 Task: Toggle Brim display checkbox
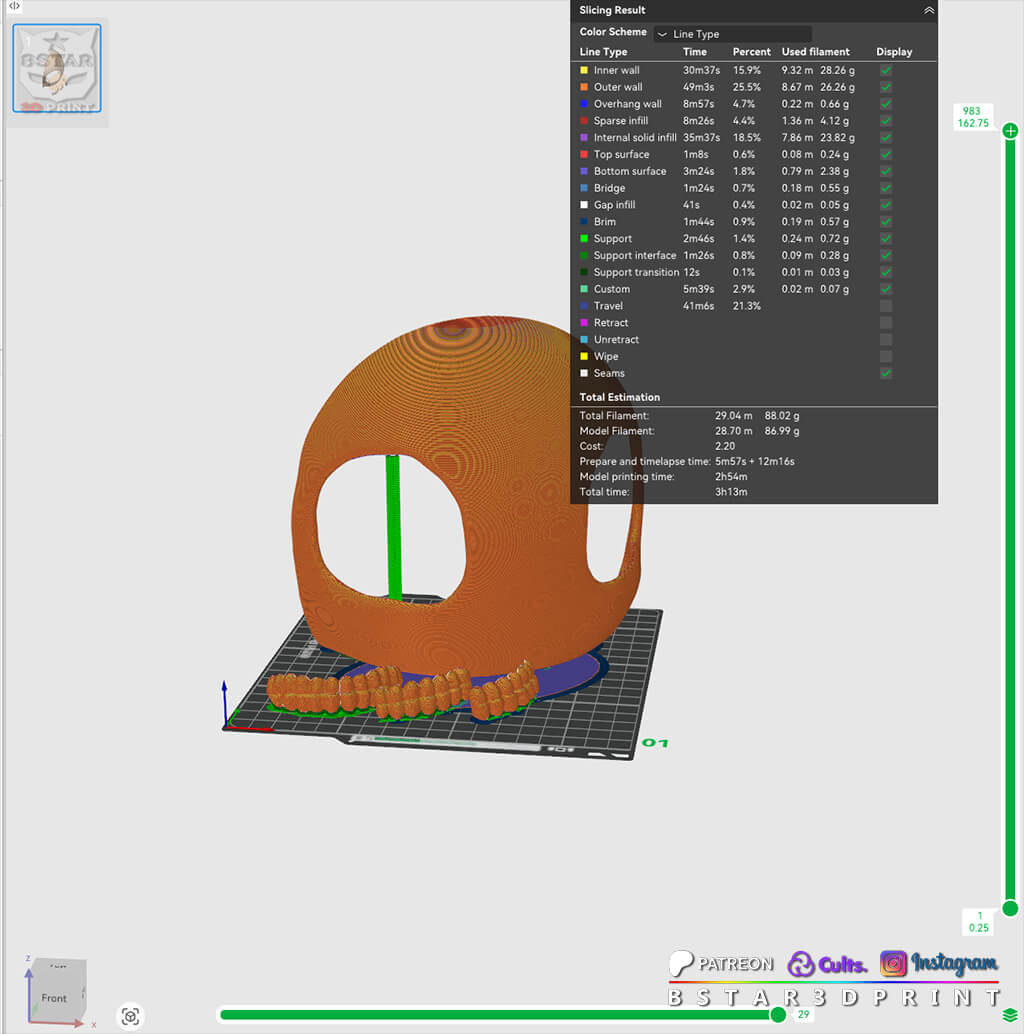[x=886, y=222]
